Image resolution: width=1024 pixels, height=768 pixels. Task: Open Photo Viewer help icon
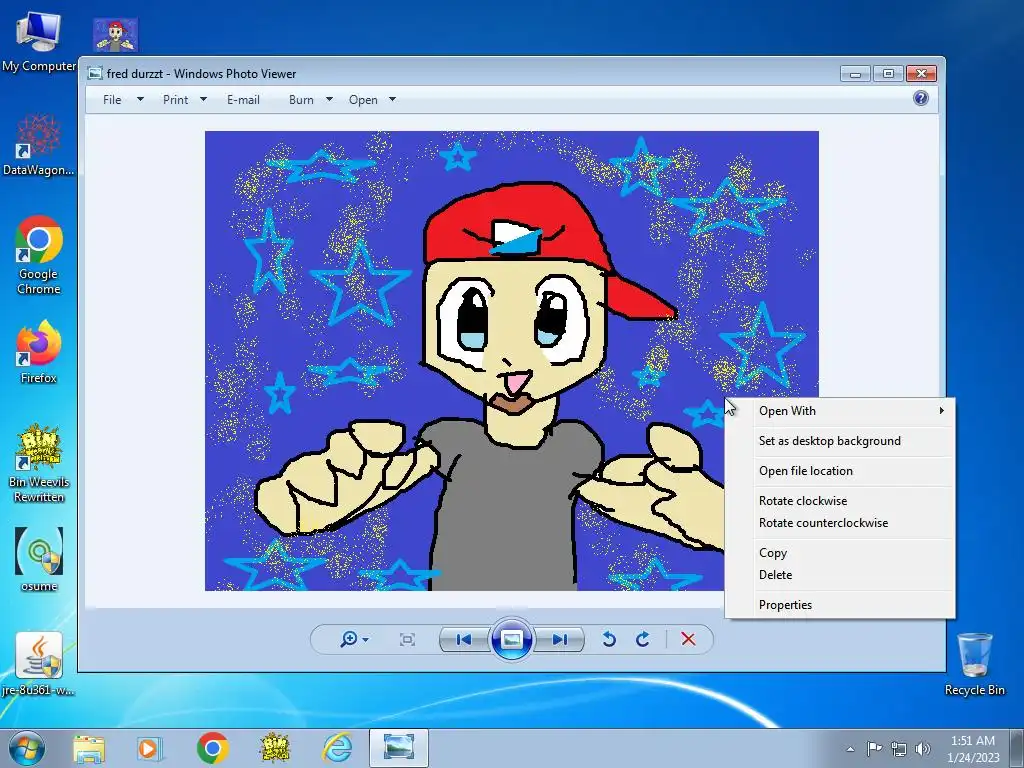tap(921, 98)
